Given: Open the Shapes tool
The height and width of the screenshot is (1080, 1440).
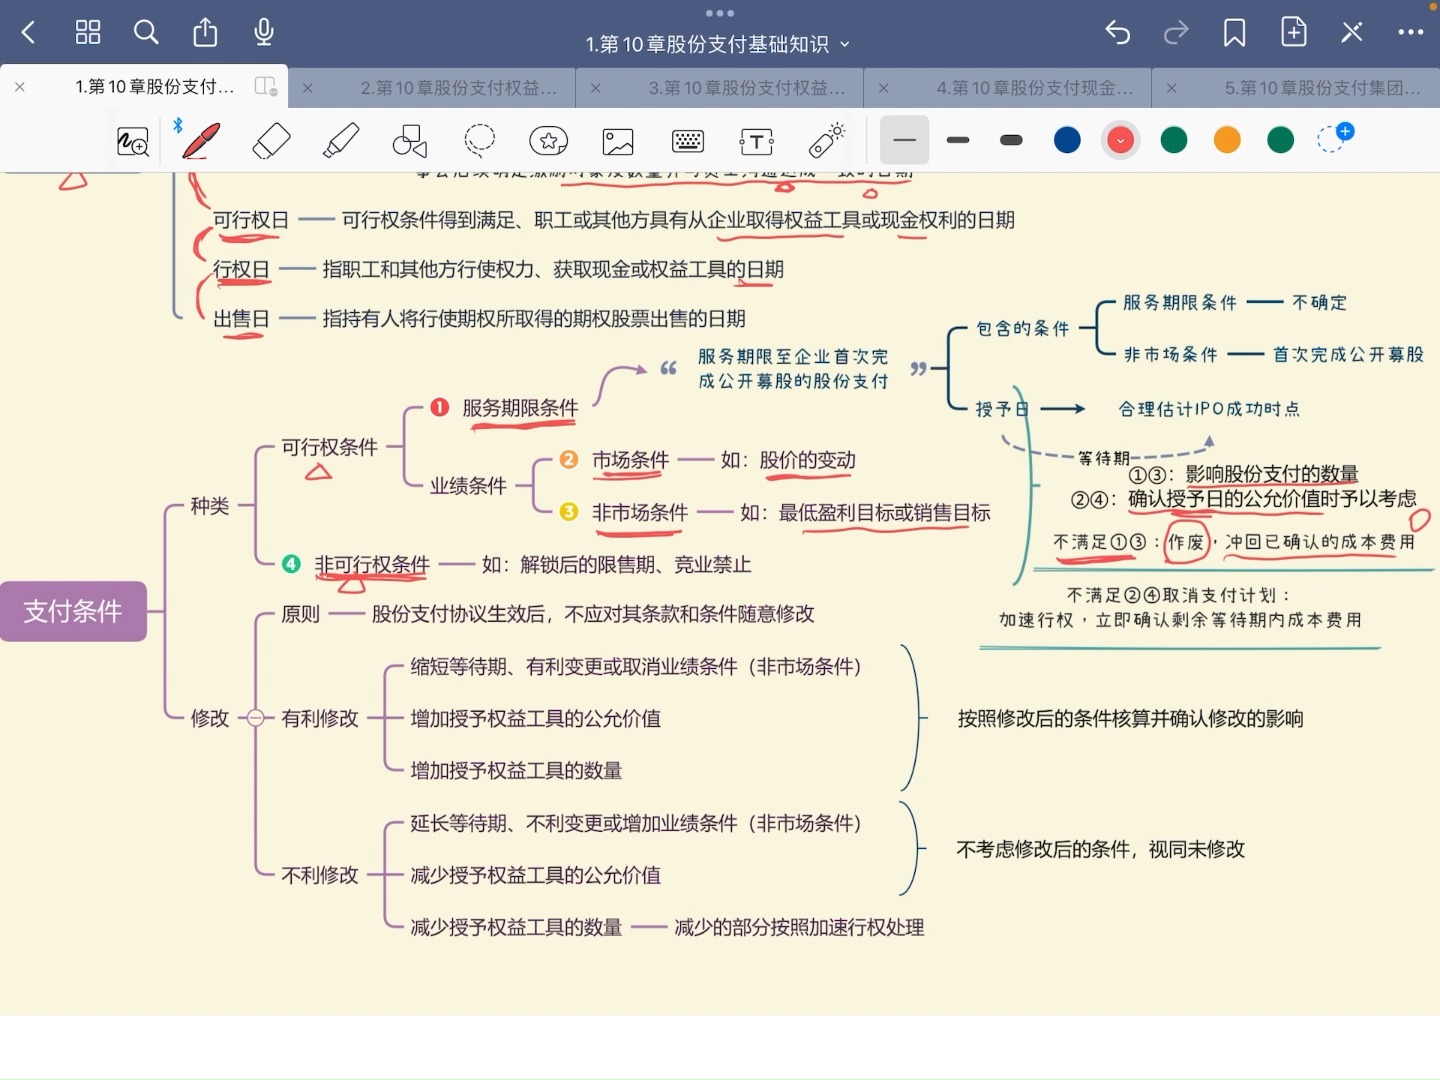Looking at the screenshot, I should tap(410, 140).
